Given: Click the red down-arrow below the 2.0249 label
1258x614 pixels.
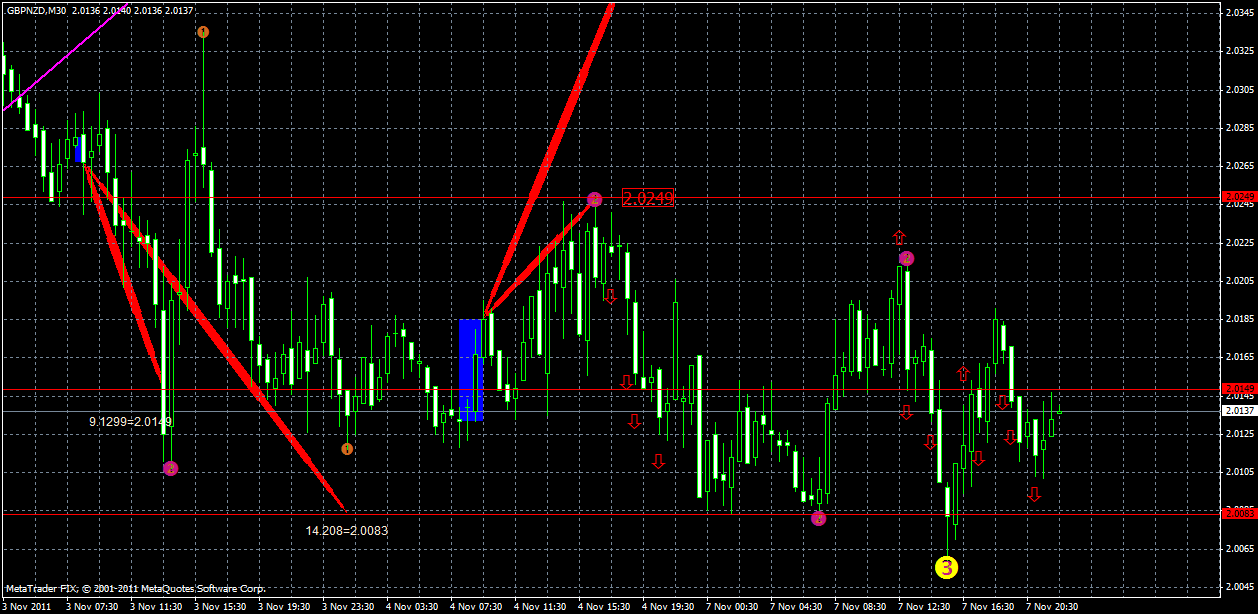Looking at the screenshot, I should tap(609, 296).
